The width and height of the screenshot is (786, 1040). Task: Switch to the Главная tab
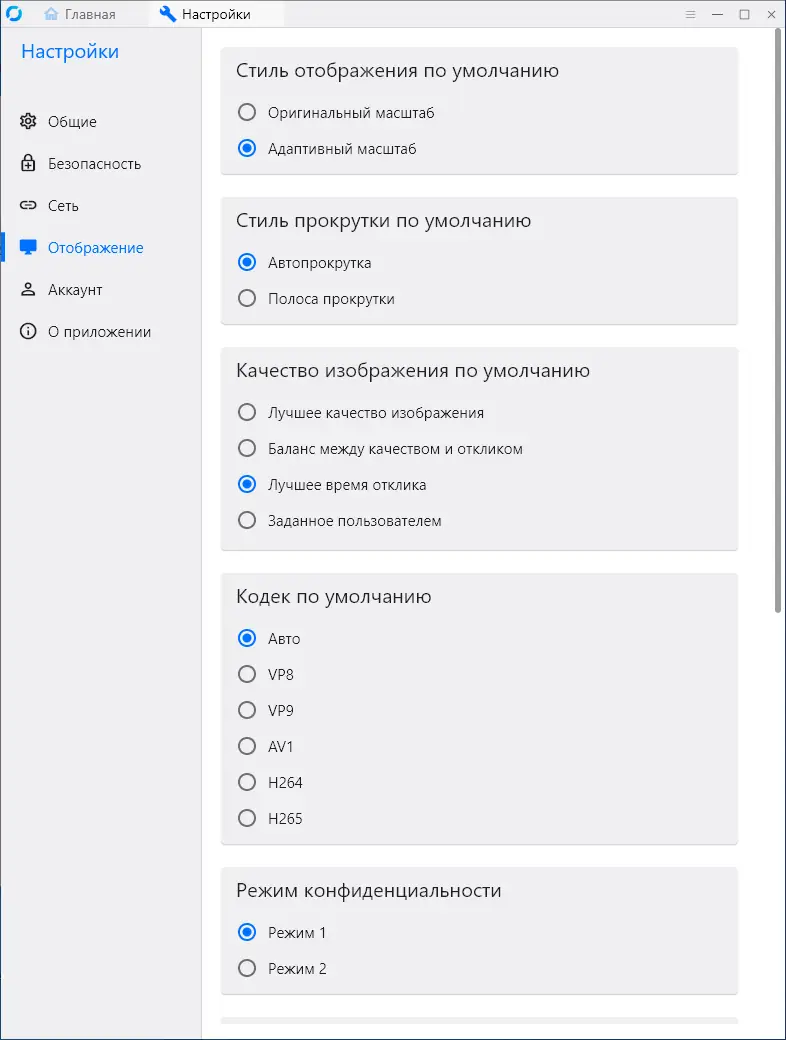80,14
